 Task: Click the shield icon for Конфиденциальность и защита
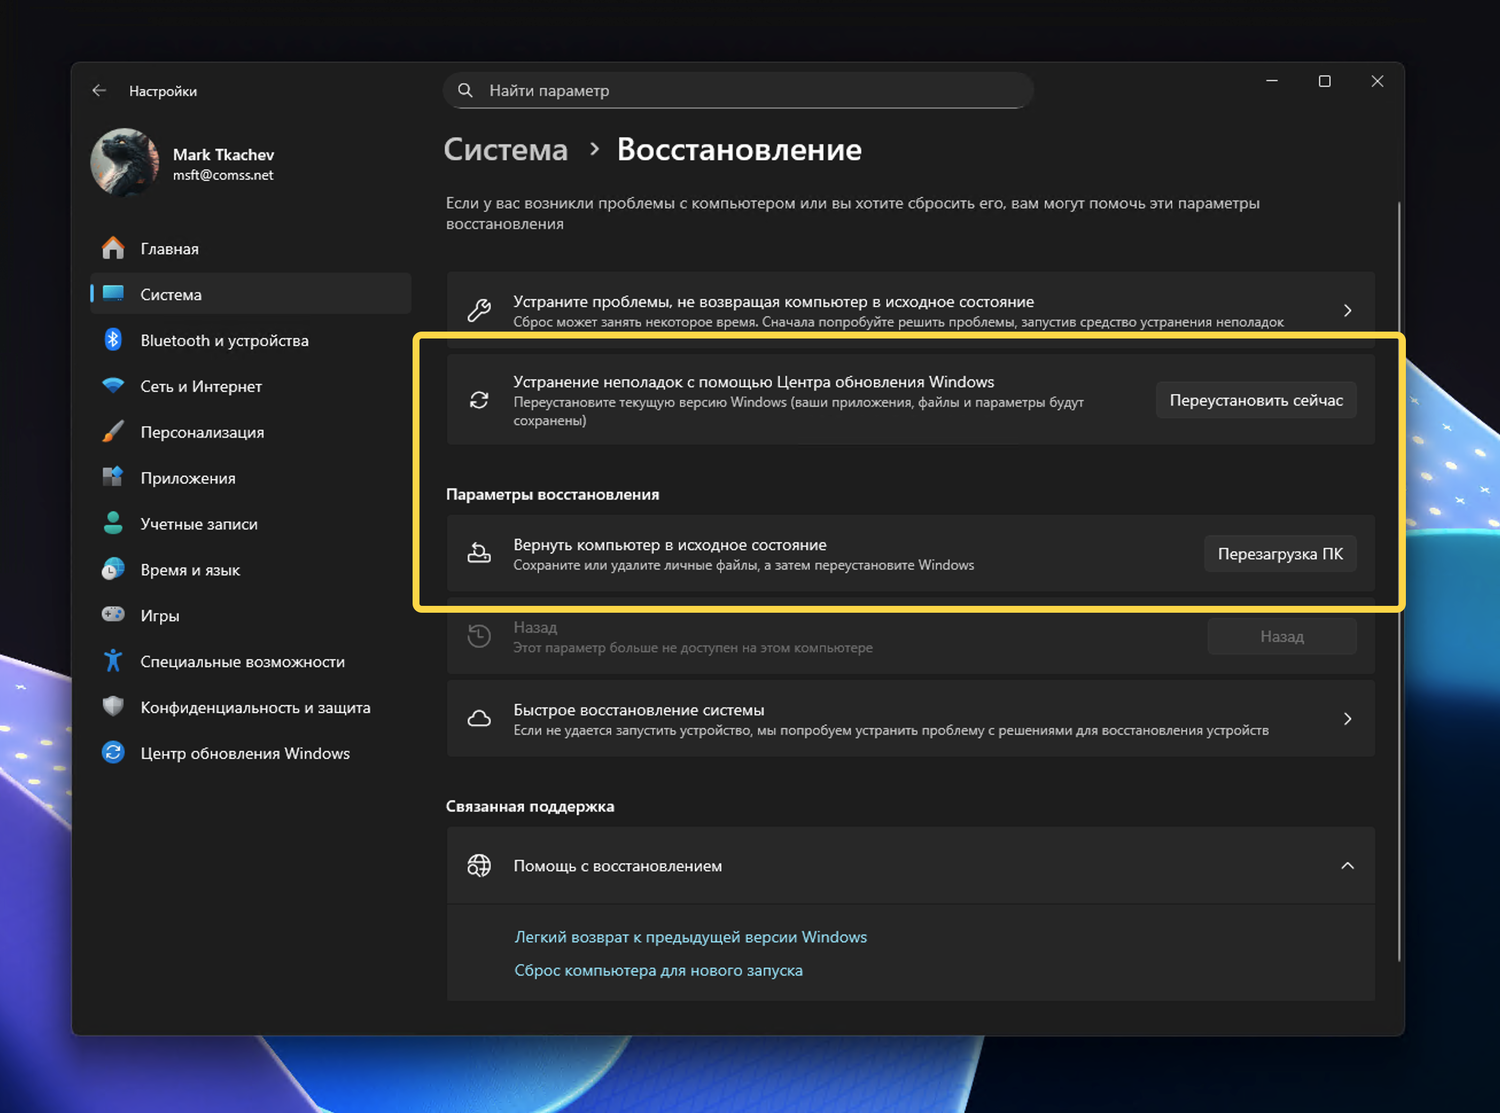[x=113, y=707]
